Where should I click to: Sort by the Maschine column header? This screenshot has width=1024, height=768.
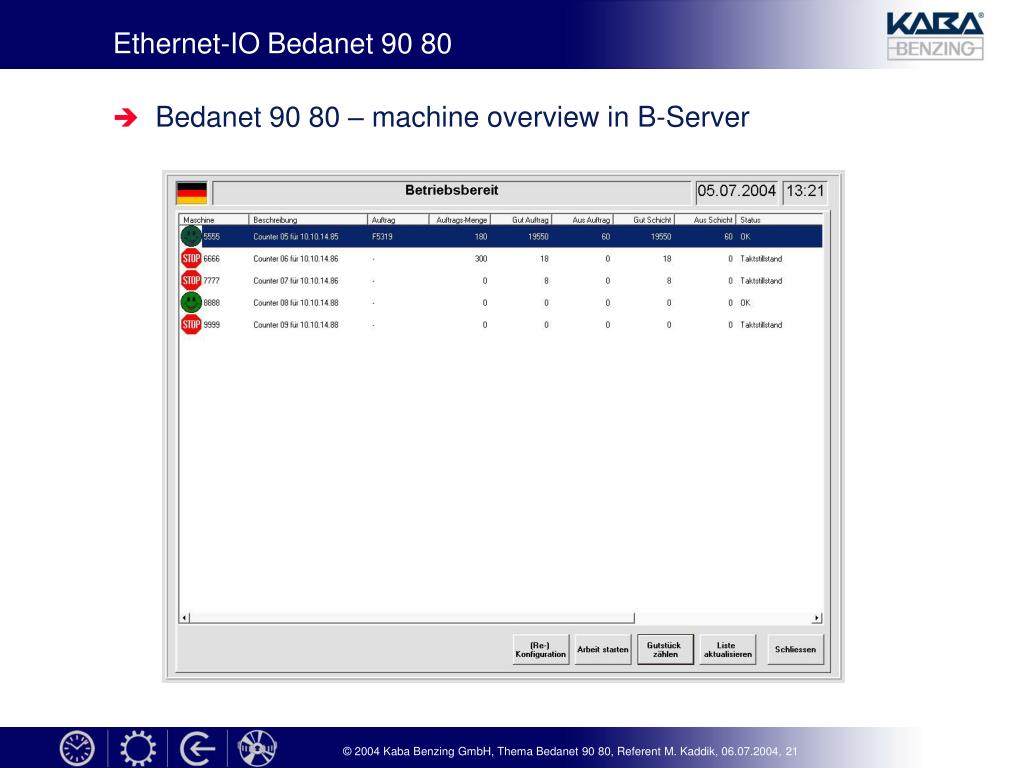click(x=214, y=220)
